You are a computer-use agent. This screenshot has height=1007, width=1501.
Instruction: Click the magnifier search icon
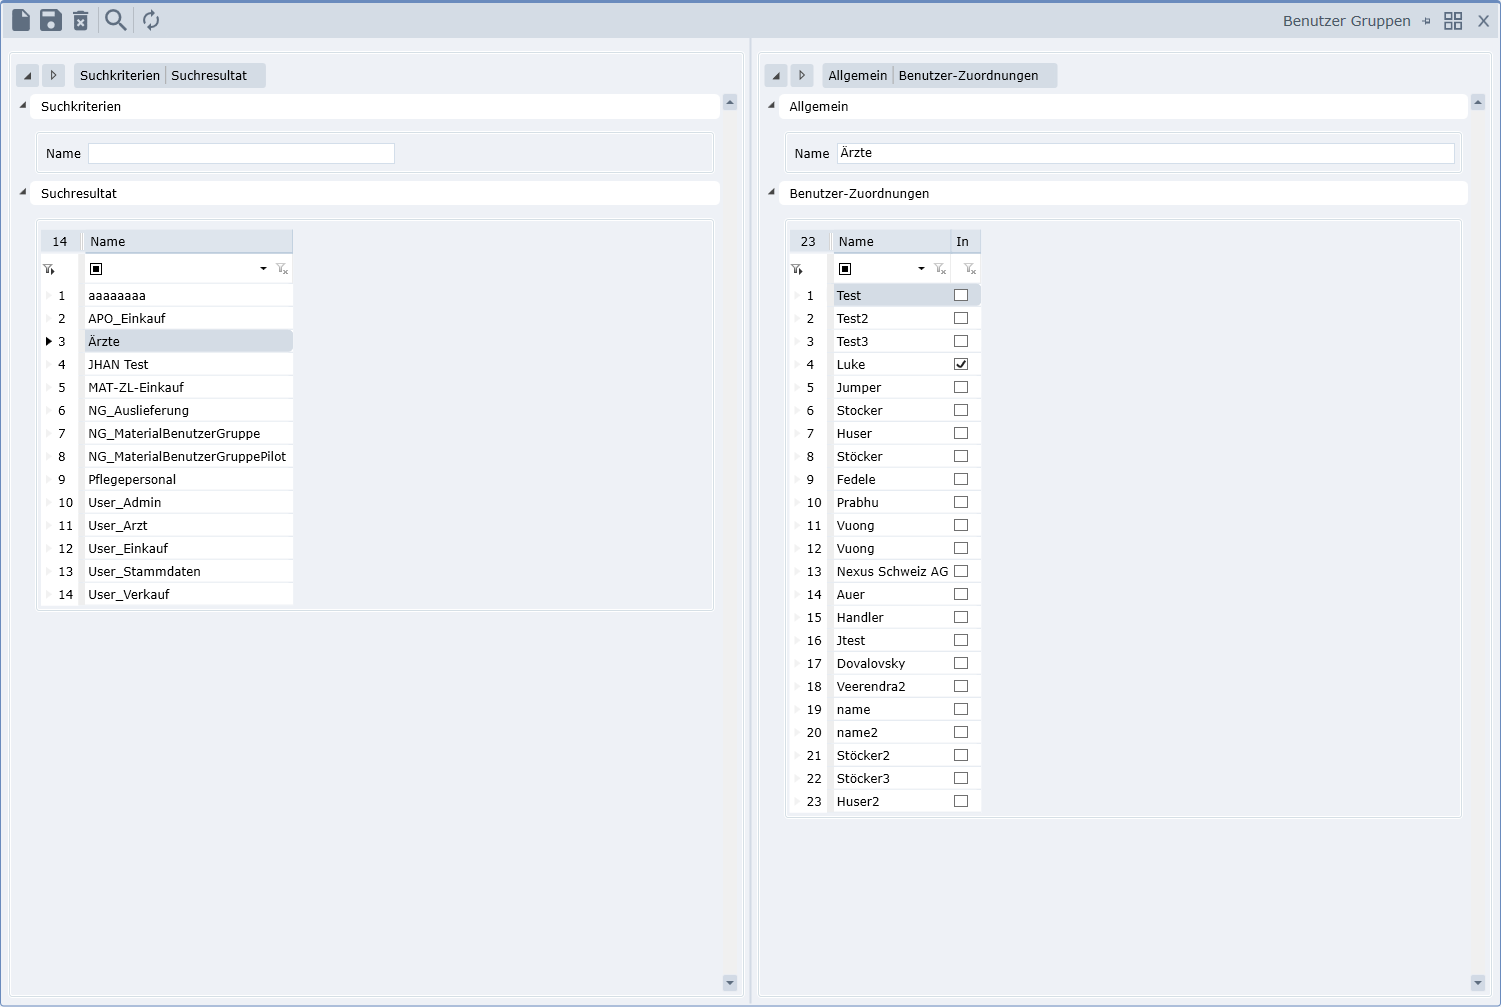(x=116, y=20)
